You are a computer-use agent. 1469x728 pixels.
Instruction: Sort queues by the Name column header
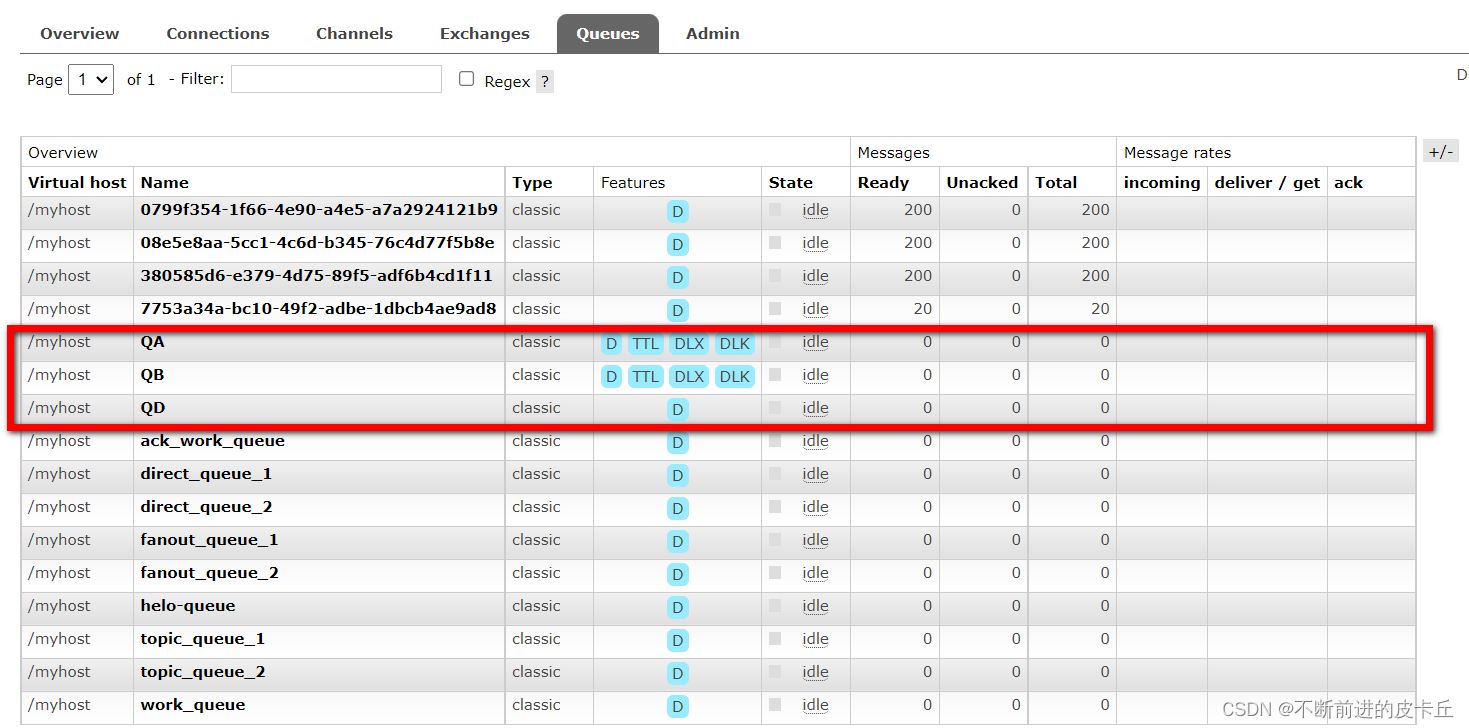point(165,183)
